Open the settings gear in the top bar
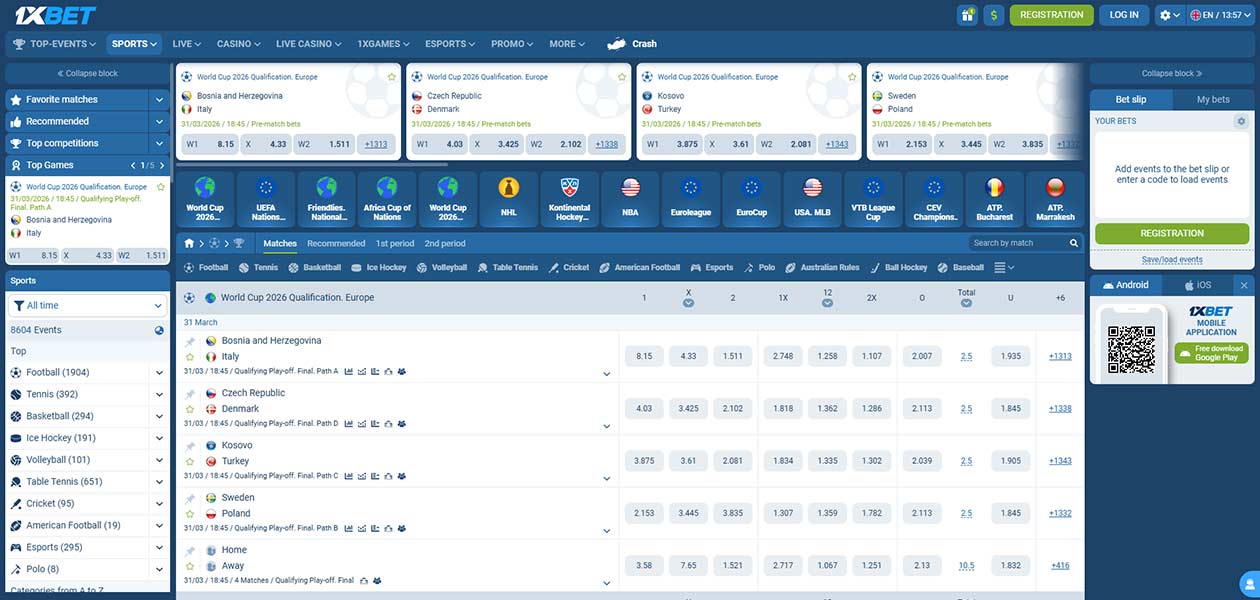Image resolution: width=1260 pixels, height=600 pixels. (x=1163, y=15)
